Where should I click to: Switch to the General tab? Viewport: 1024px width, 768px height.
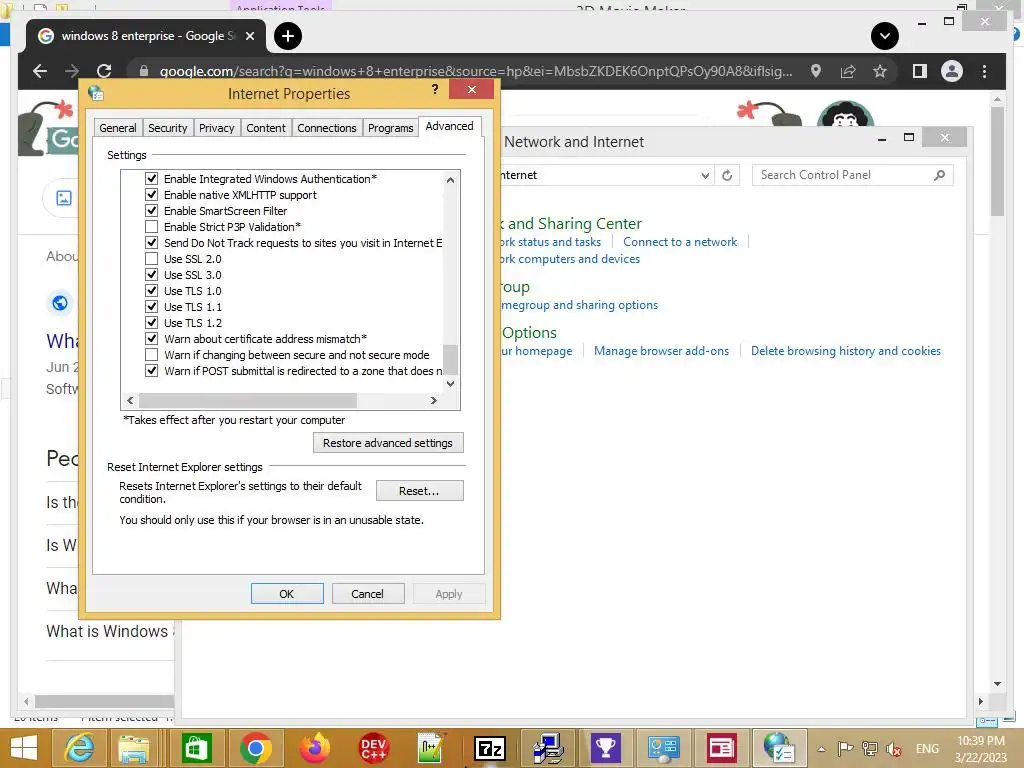click(118, 128)
